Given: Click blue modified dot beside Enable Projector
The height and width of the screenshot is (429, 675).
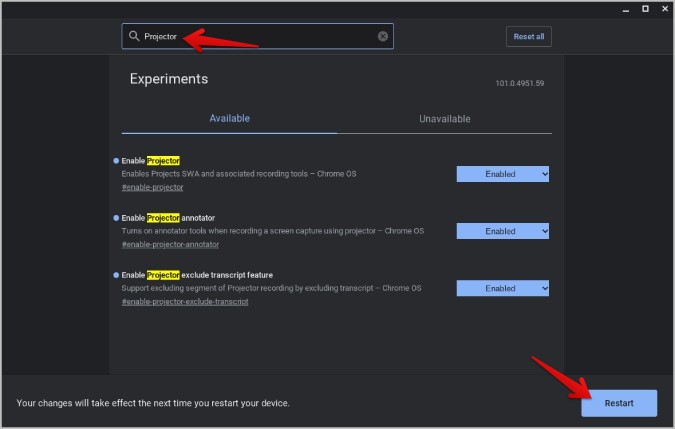Looking at the screenshot, I should click(x=116, y=160).
